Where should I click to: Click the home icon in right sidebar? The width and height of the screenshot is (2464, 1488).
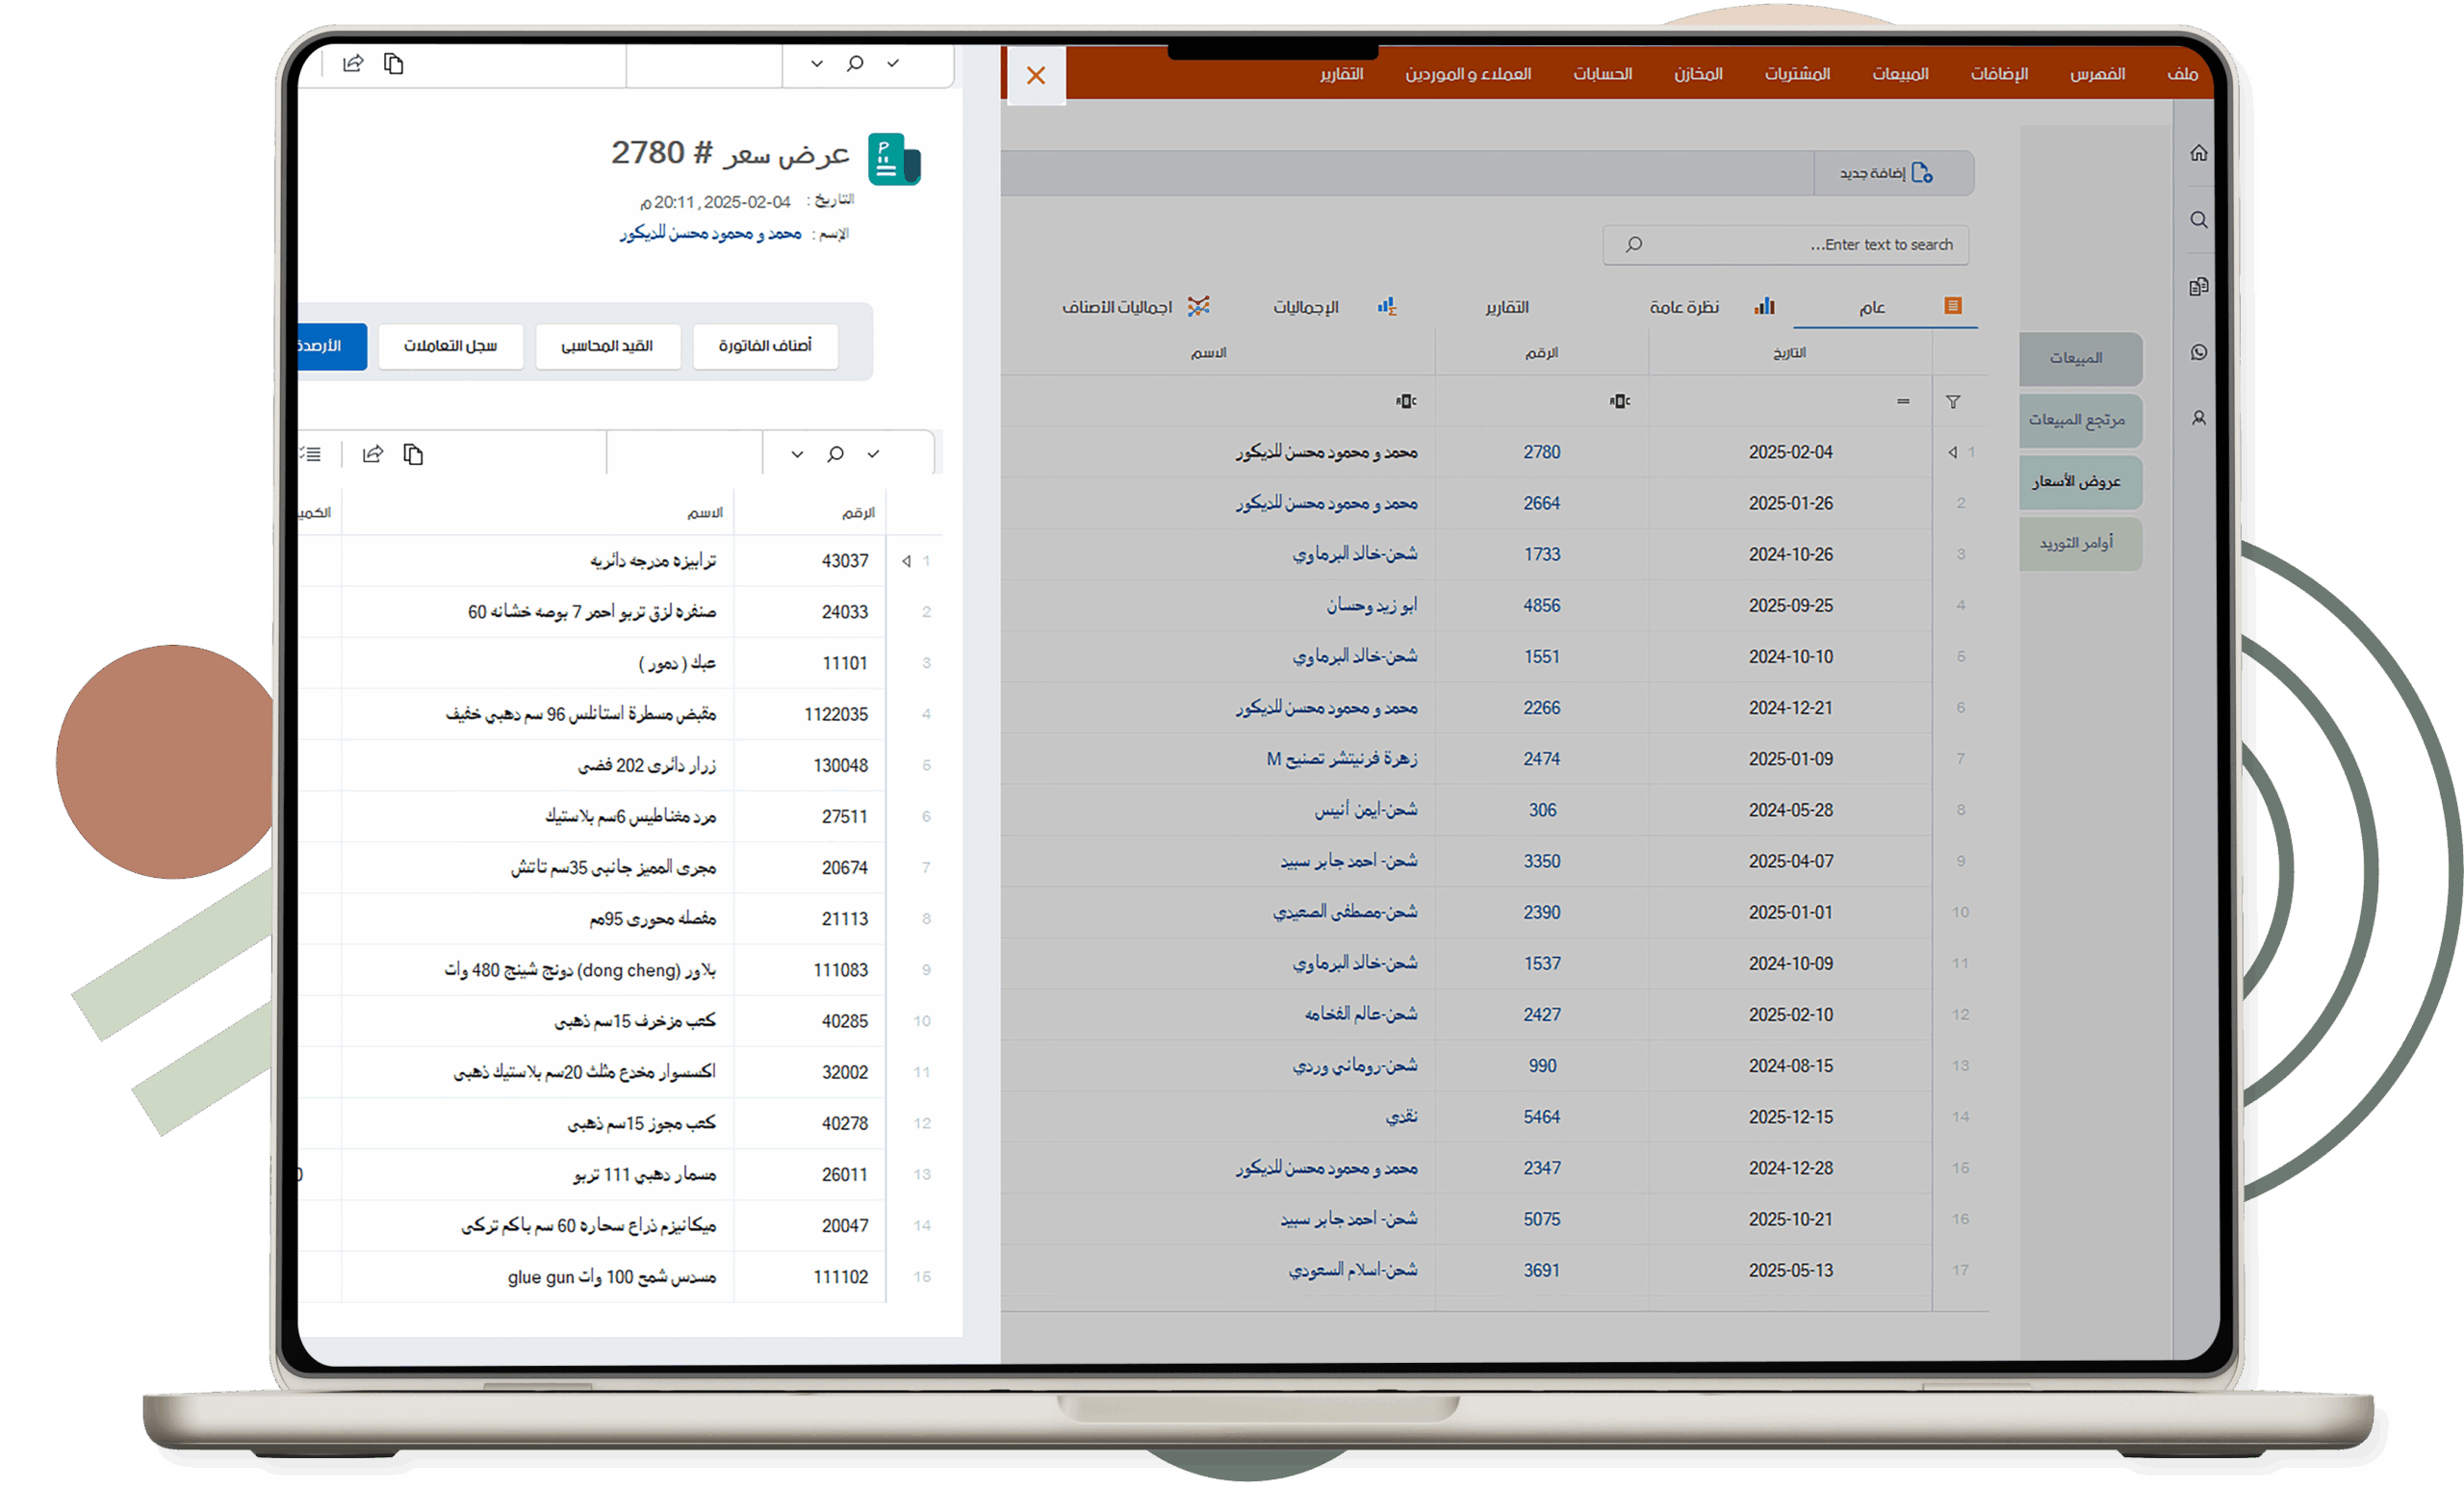tap(2198, 153)
